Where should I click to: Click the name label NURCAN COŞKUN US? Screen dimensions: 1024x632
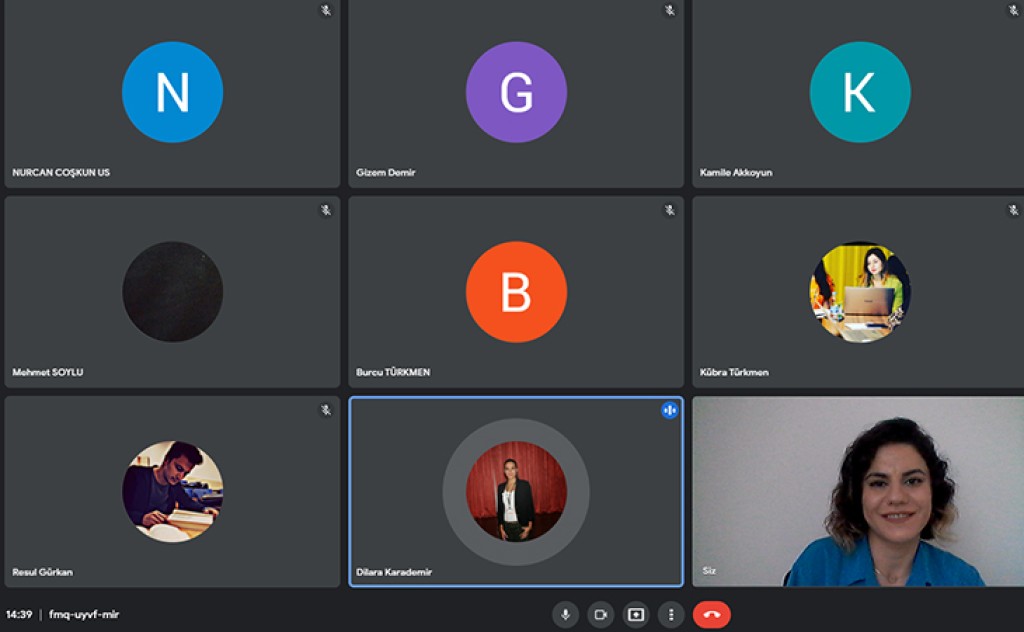pyautogui.click(x=61, y=172)
